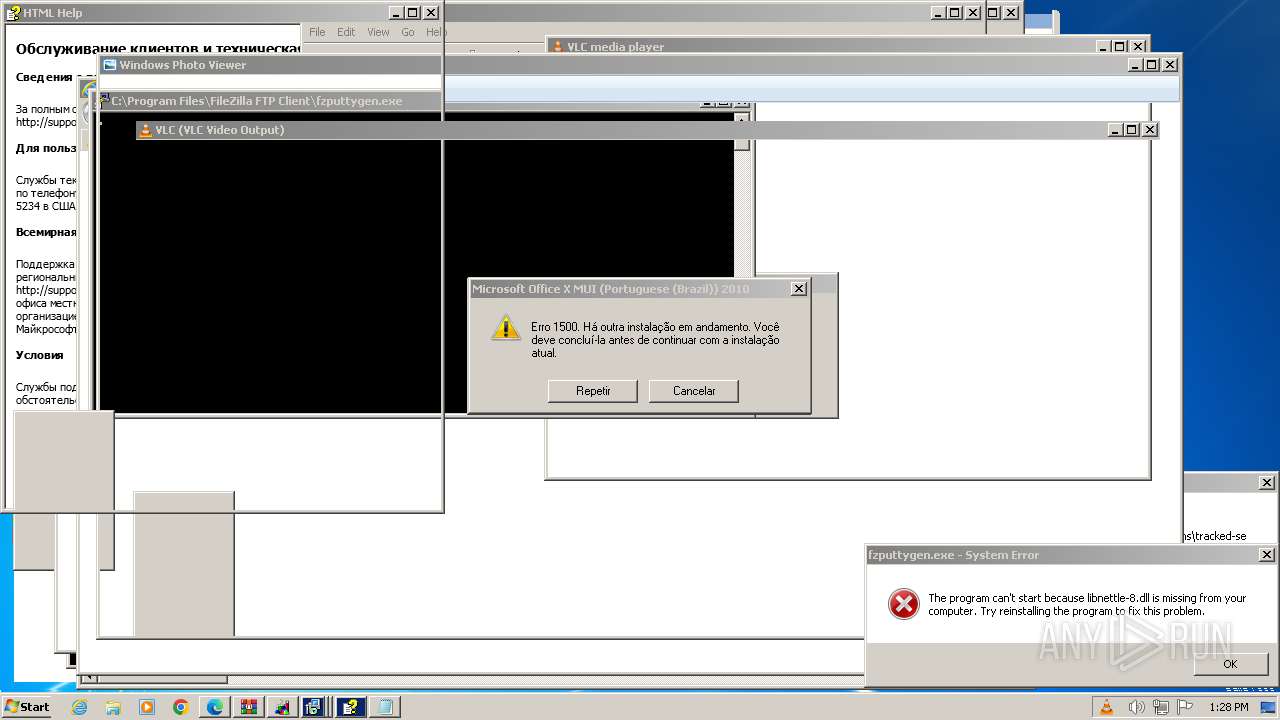Close the Microsoft Office X MUI error dialog
1280x720 pixels.
pyautogui.click(x=798, y=289)
